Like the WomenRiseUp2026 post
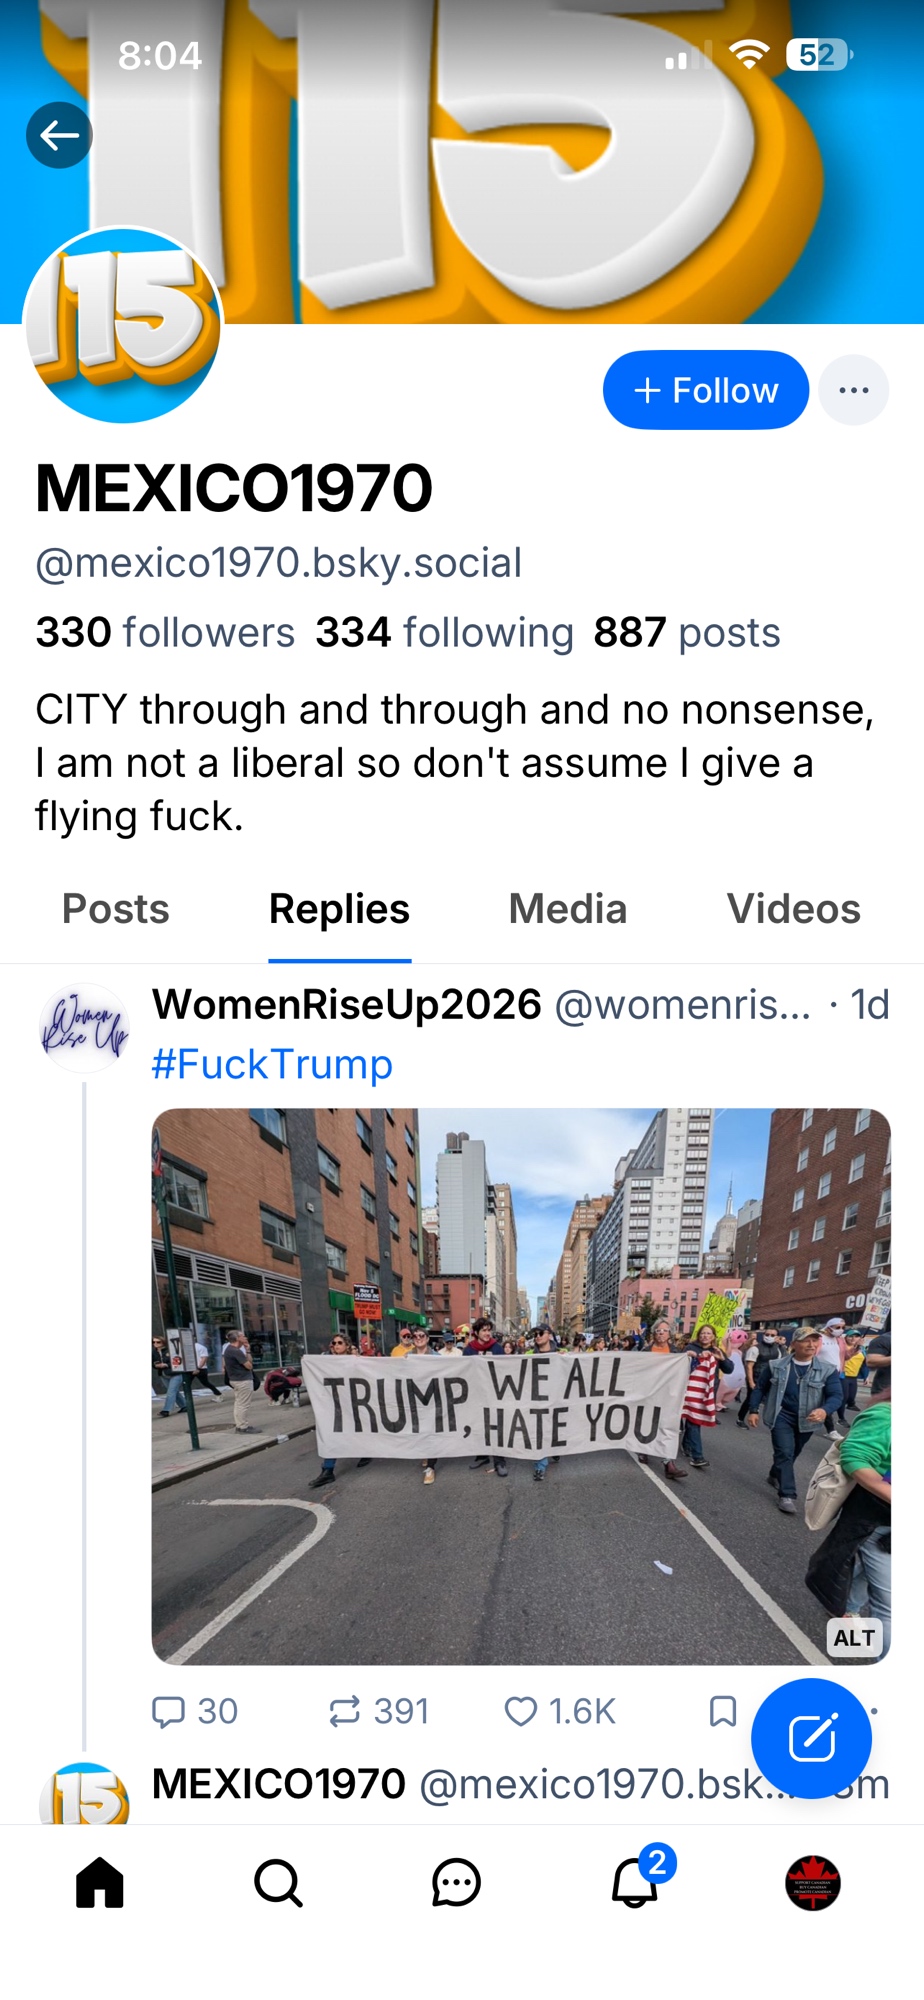This screenshot has width=924, height=2000. pyautogui.click(x=521, y=1712)
